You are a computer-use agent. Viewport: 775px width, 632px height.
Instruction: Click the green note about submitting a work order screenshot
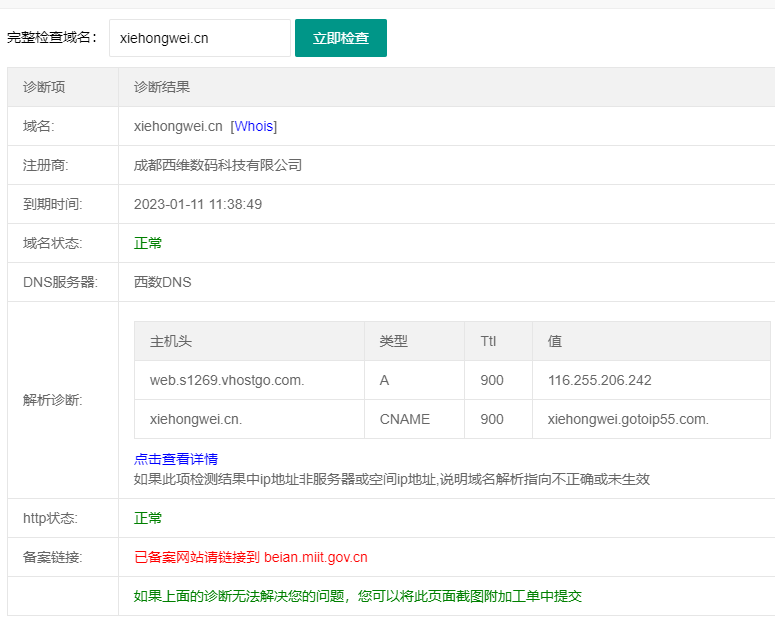click(x=358, y=596)
